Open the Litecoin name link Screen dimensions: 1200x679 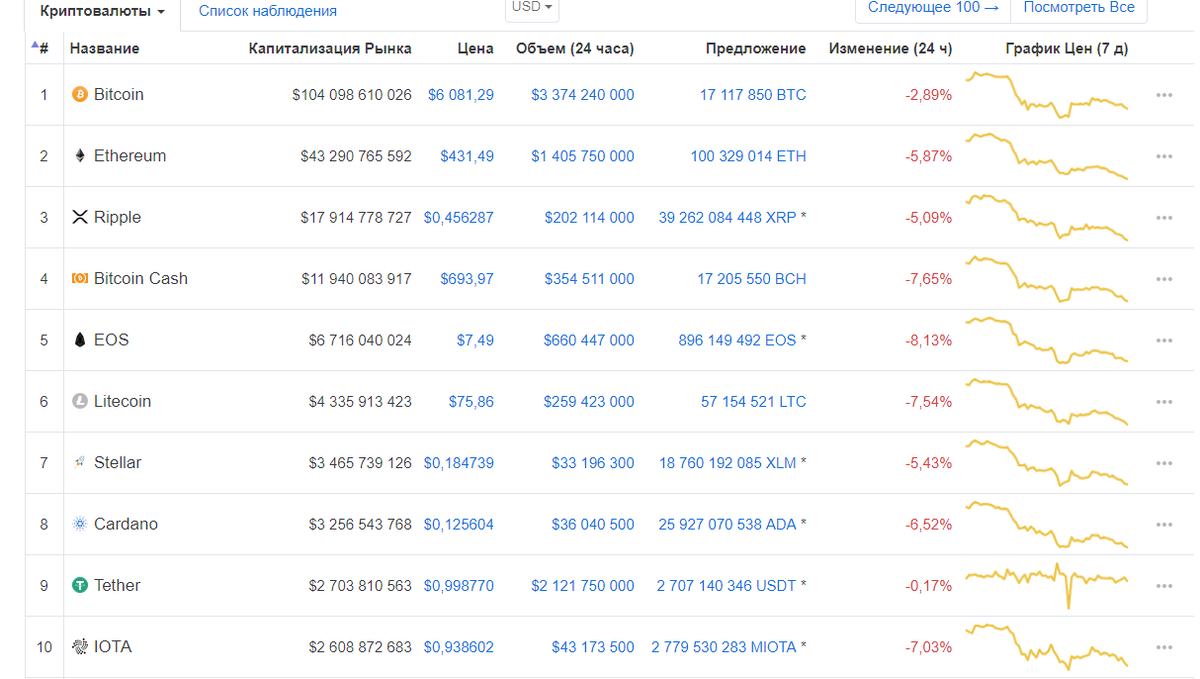click(122, 402)
